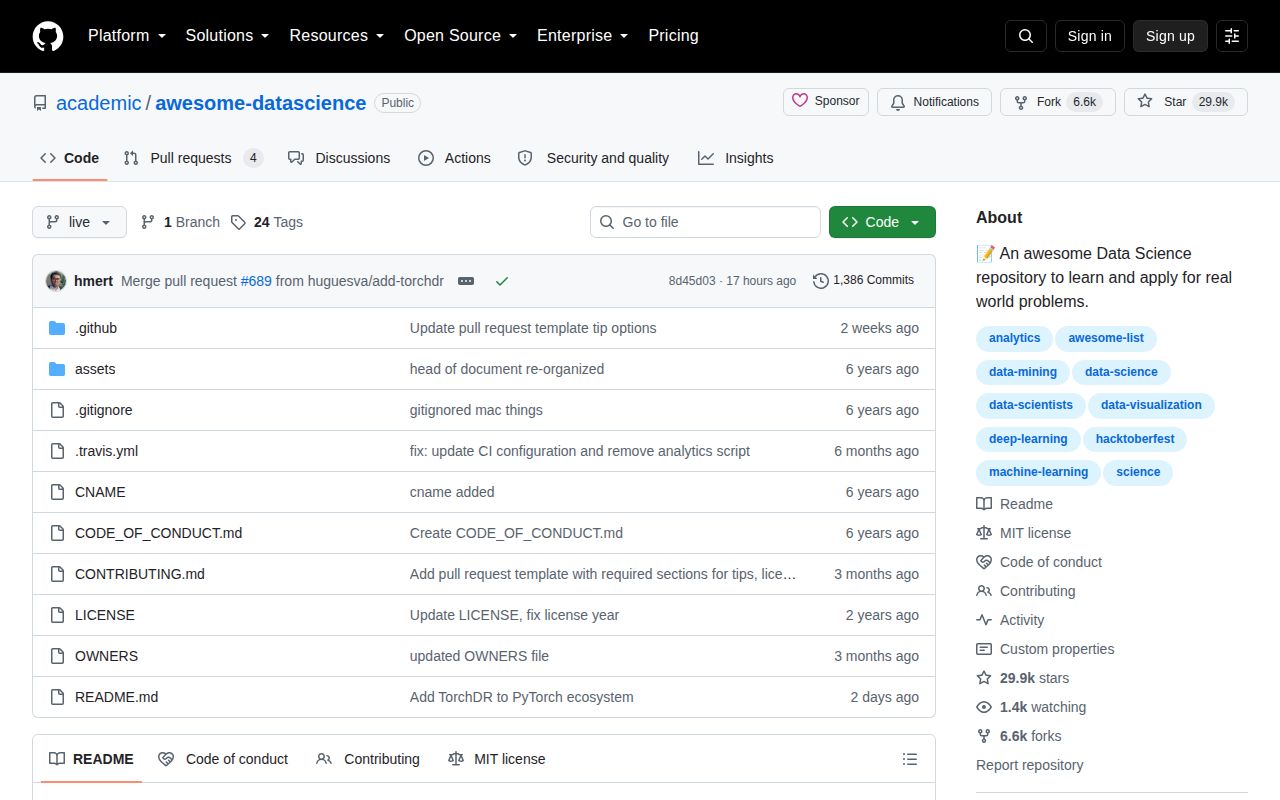Open the README outline list icon
The width and height of the screenshot is (1280, 800).
click(910, 759)
